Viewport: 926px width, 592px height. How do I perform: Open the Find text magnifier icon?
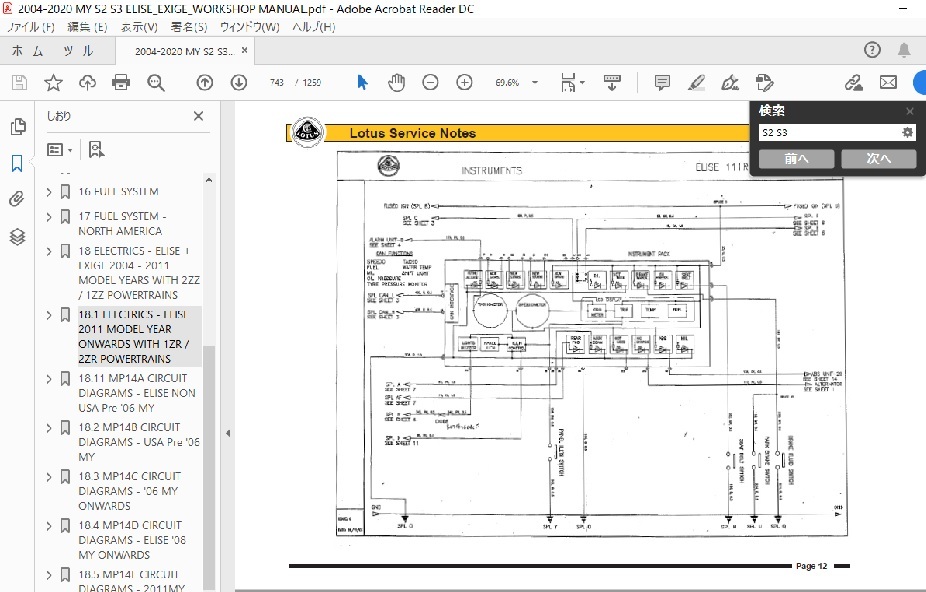point(156,83)
